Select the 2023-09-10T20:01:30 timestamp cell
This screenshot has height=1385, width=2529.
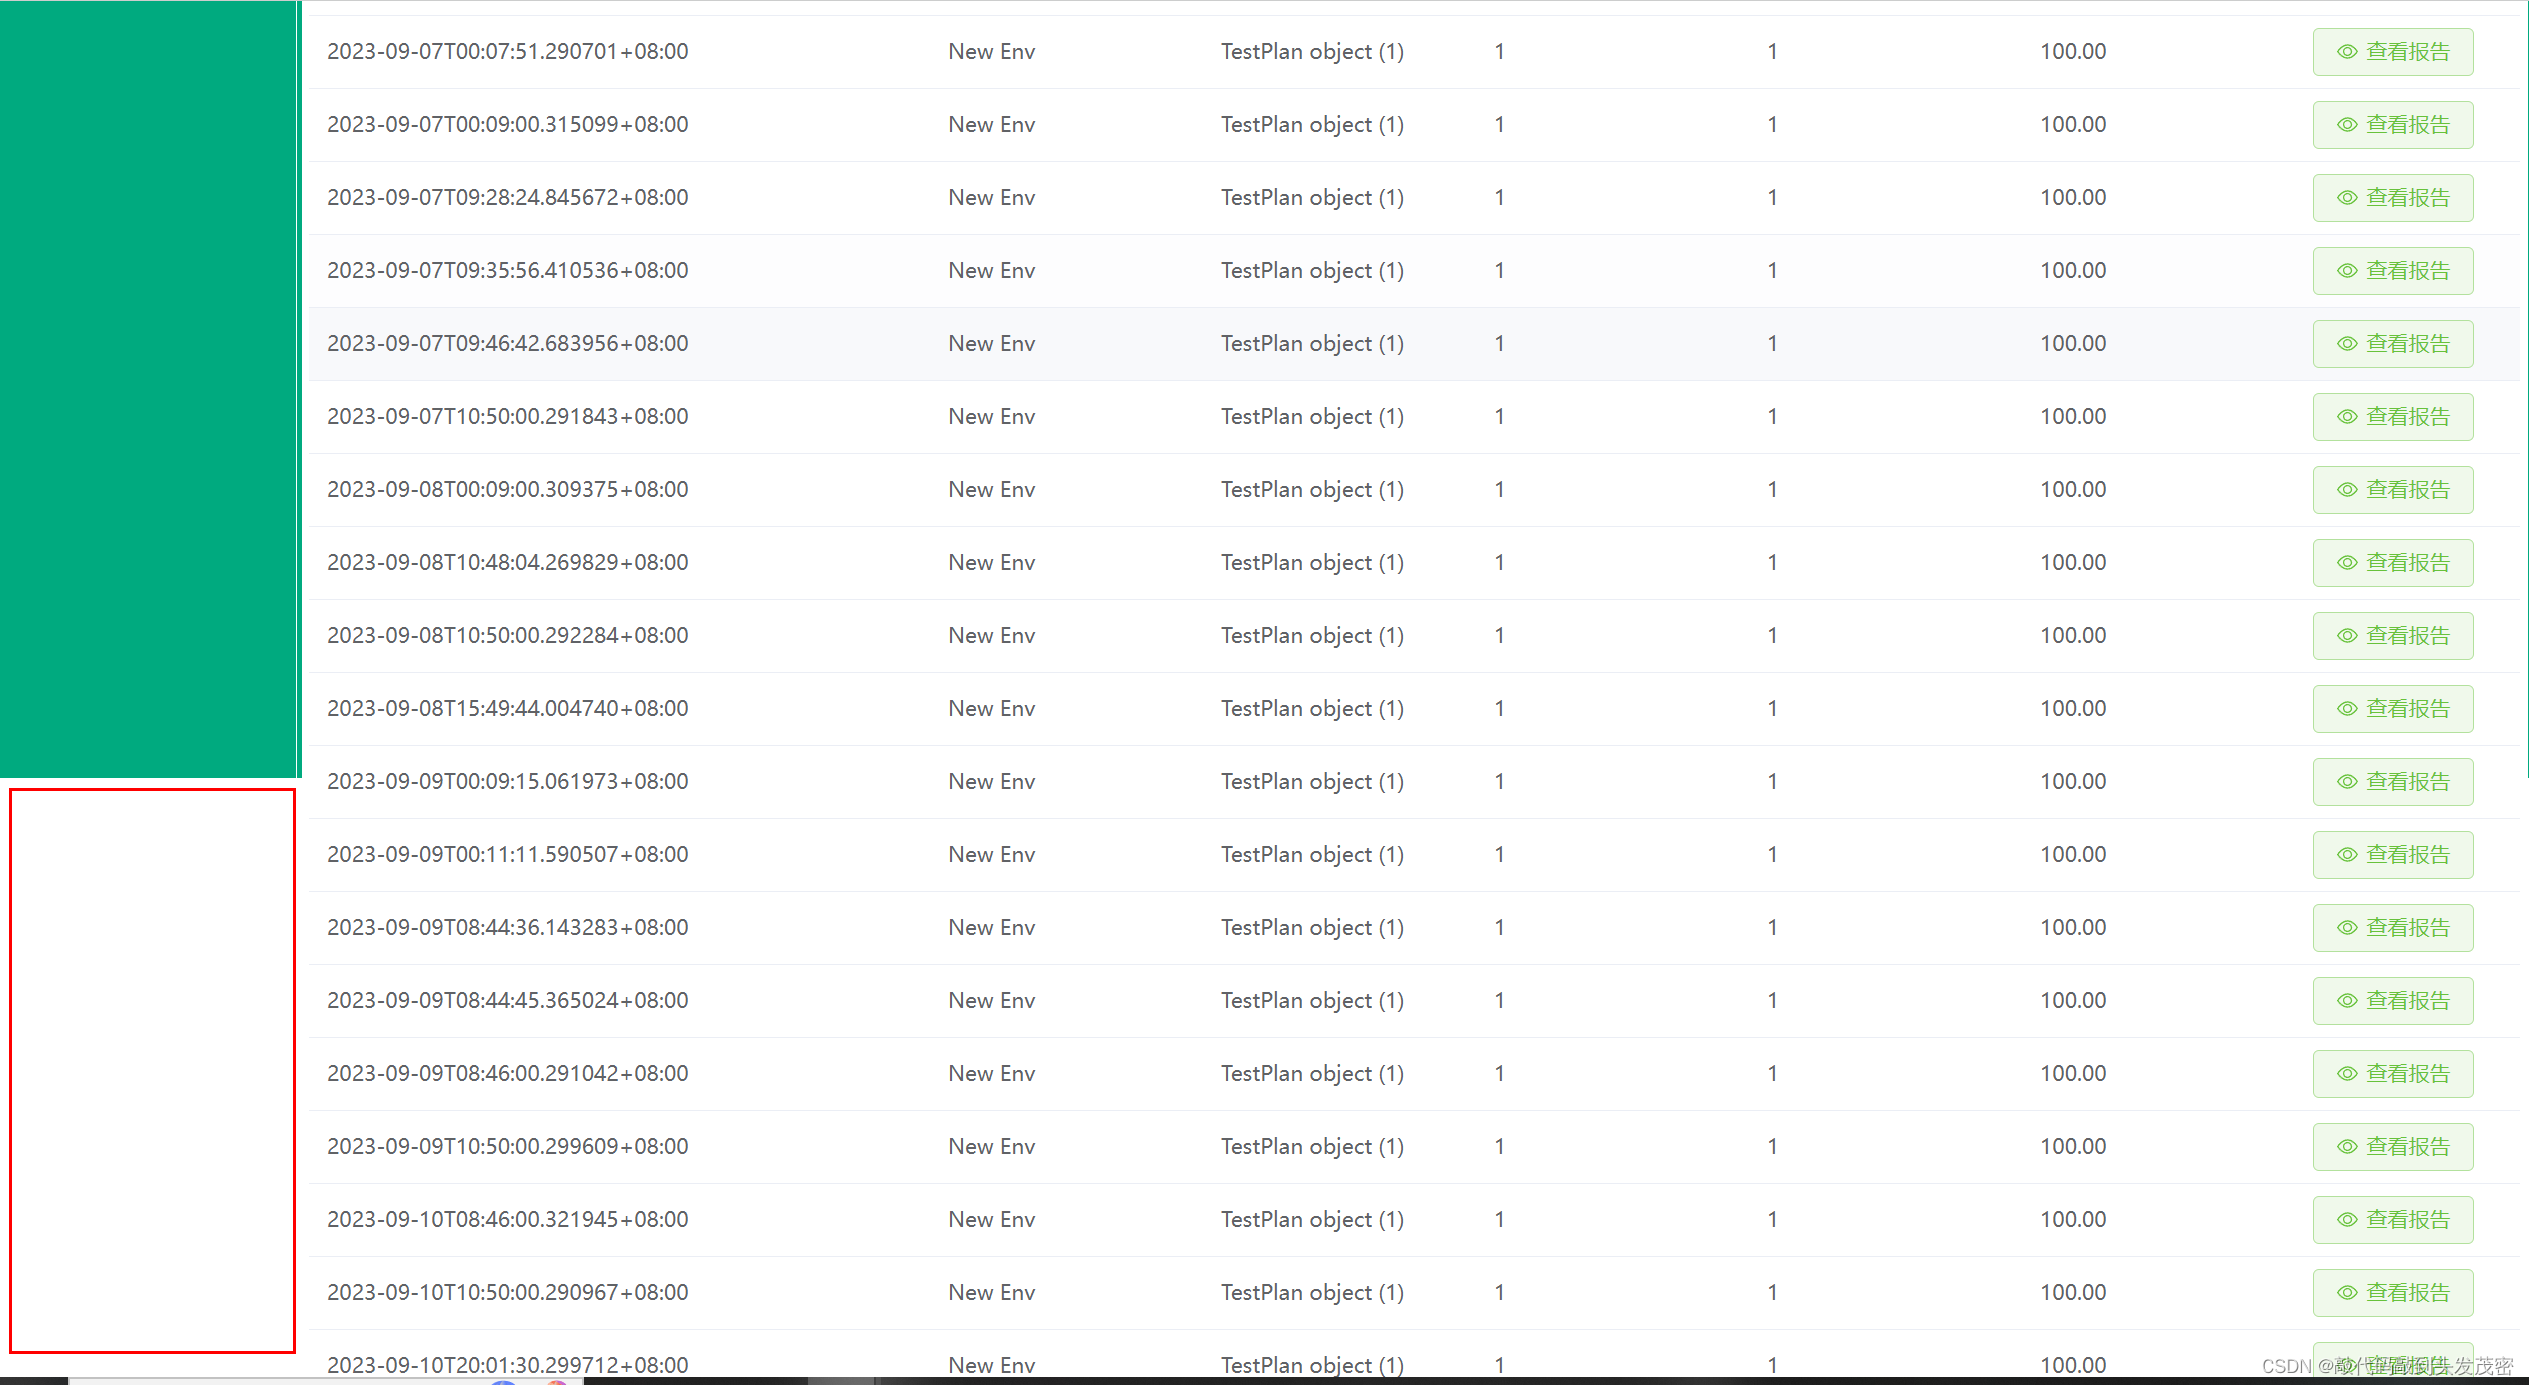(x=507, y=1365)
